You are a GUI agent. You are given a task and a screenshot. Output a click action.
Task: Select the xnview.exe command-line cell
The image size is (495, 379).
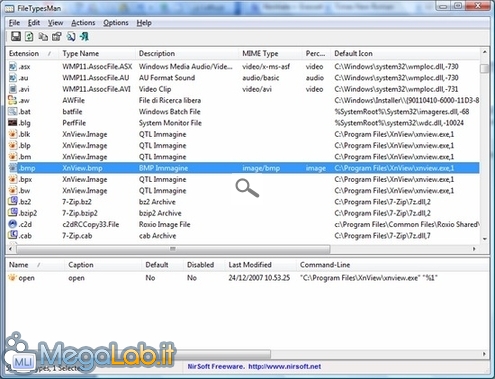tap(368, 278)
